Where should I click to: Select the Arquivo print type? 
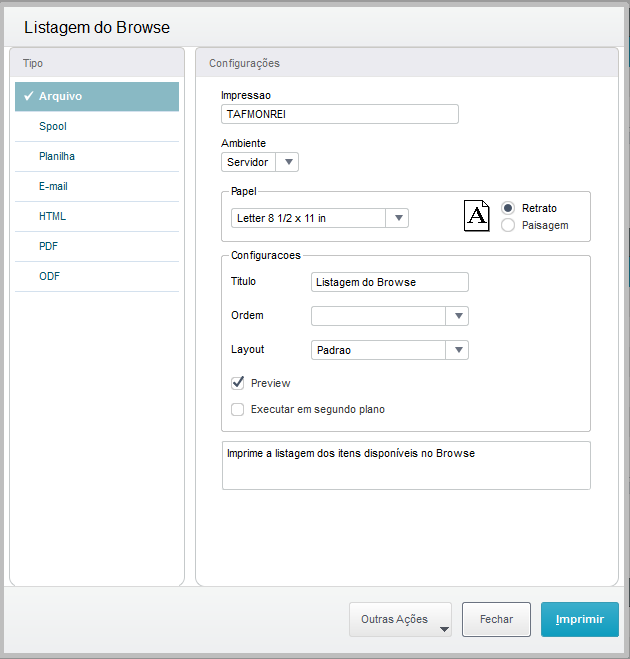point(97,97)
